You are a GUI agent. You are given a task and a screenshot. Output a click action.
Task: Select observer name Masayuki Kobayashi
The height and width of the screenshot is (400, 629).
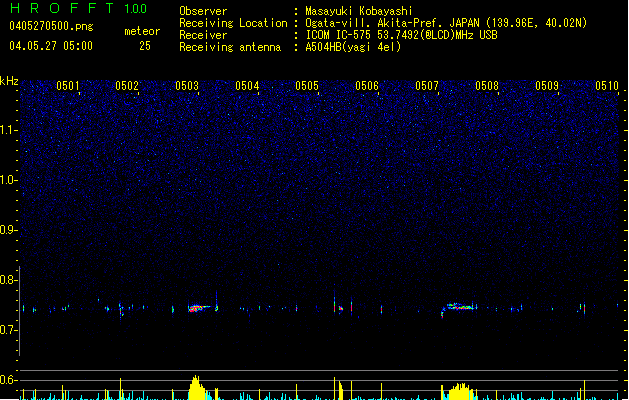tap(359, 11)
